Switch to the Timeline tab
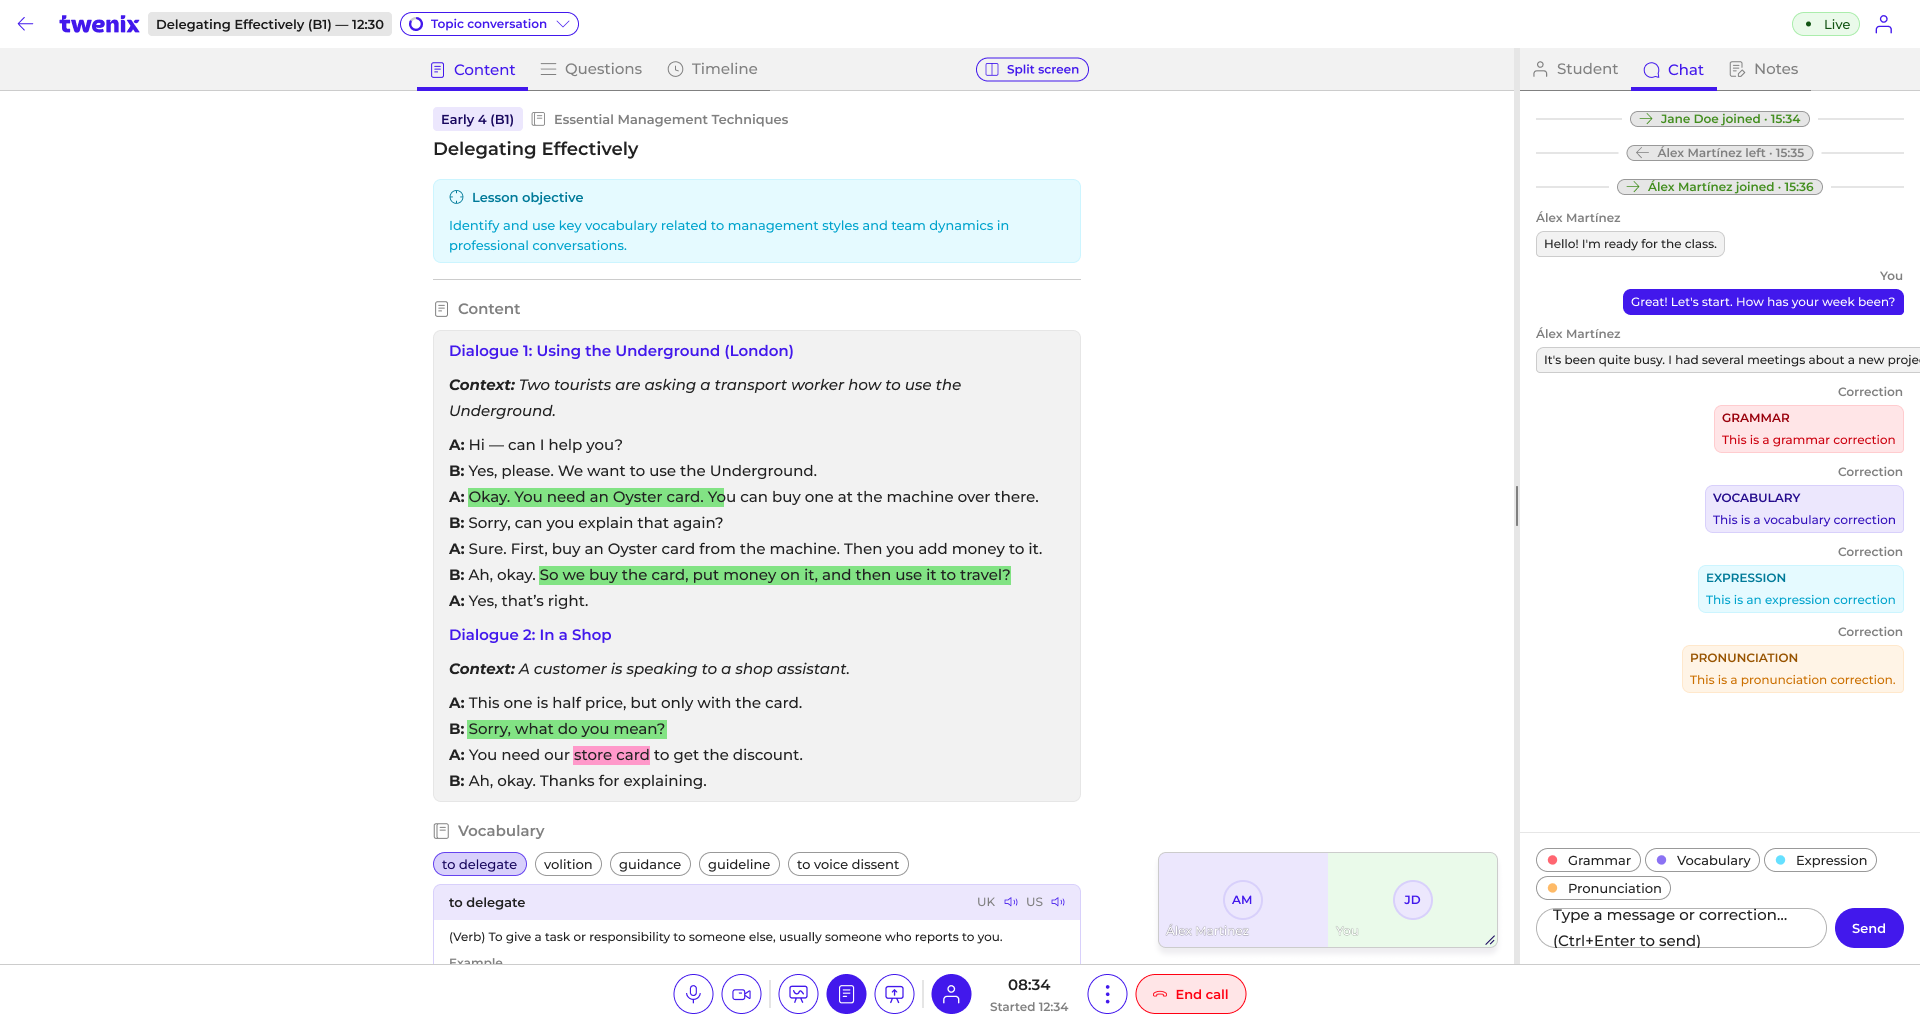The image size is (1920, 1024). (713, 69)
